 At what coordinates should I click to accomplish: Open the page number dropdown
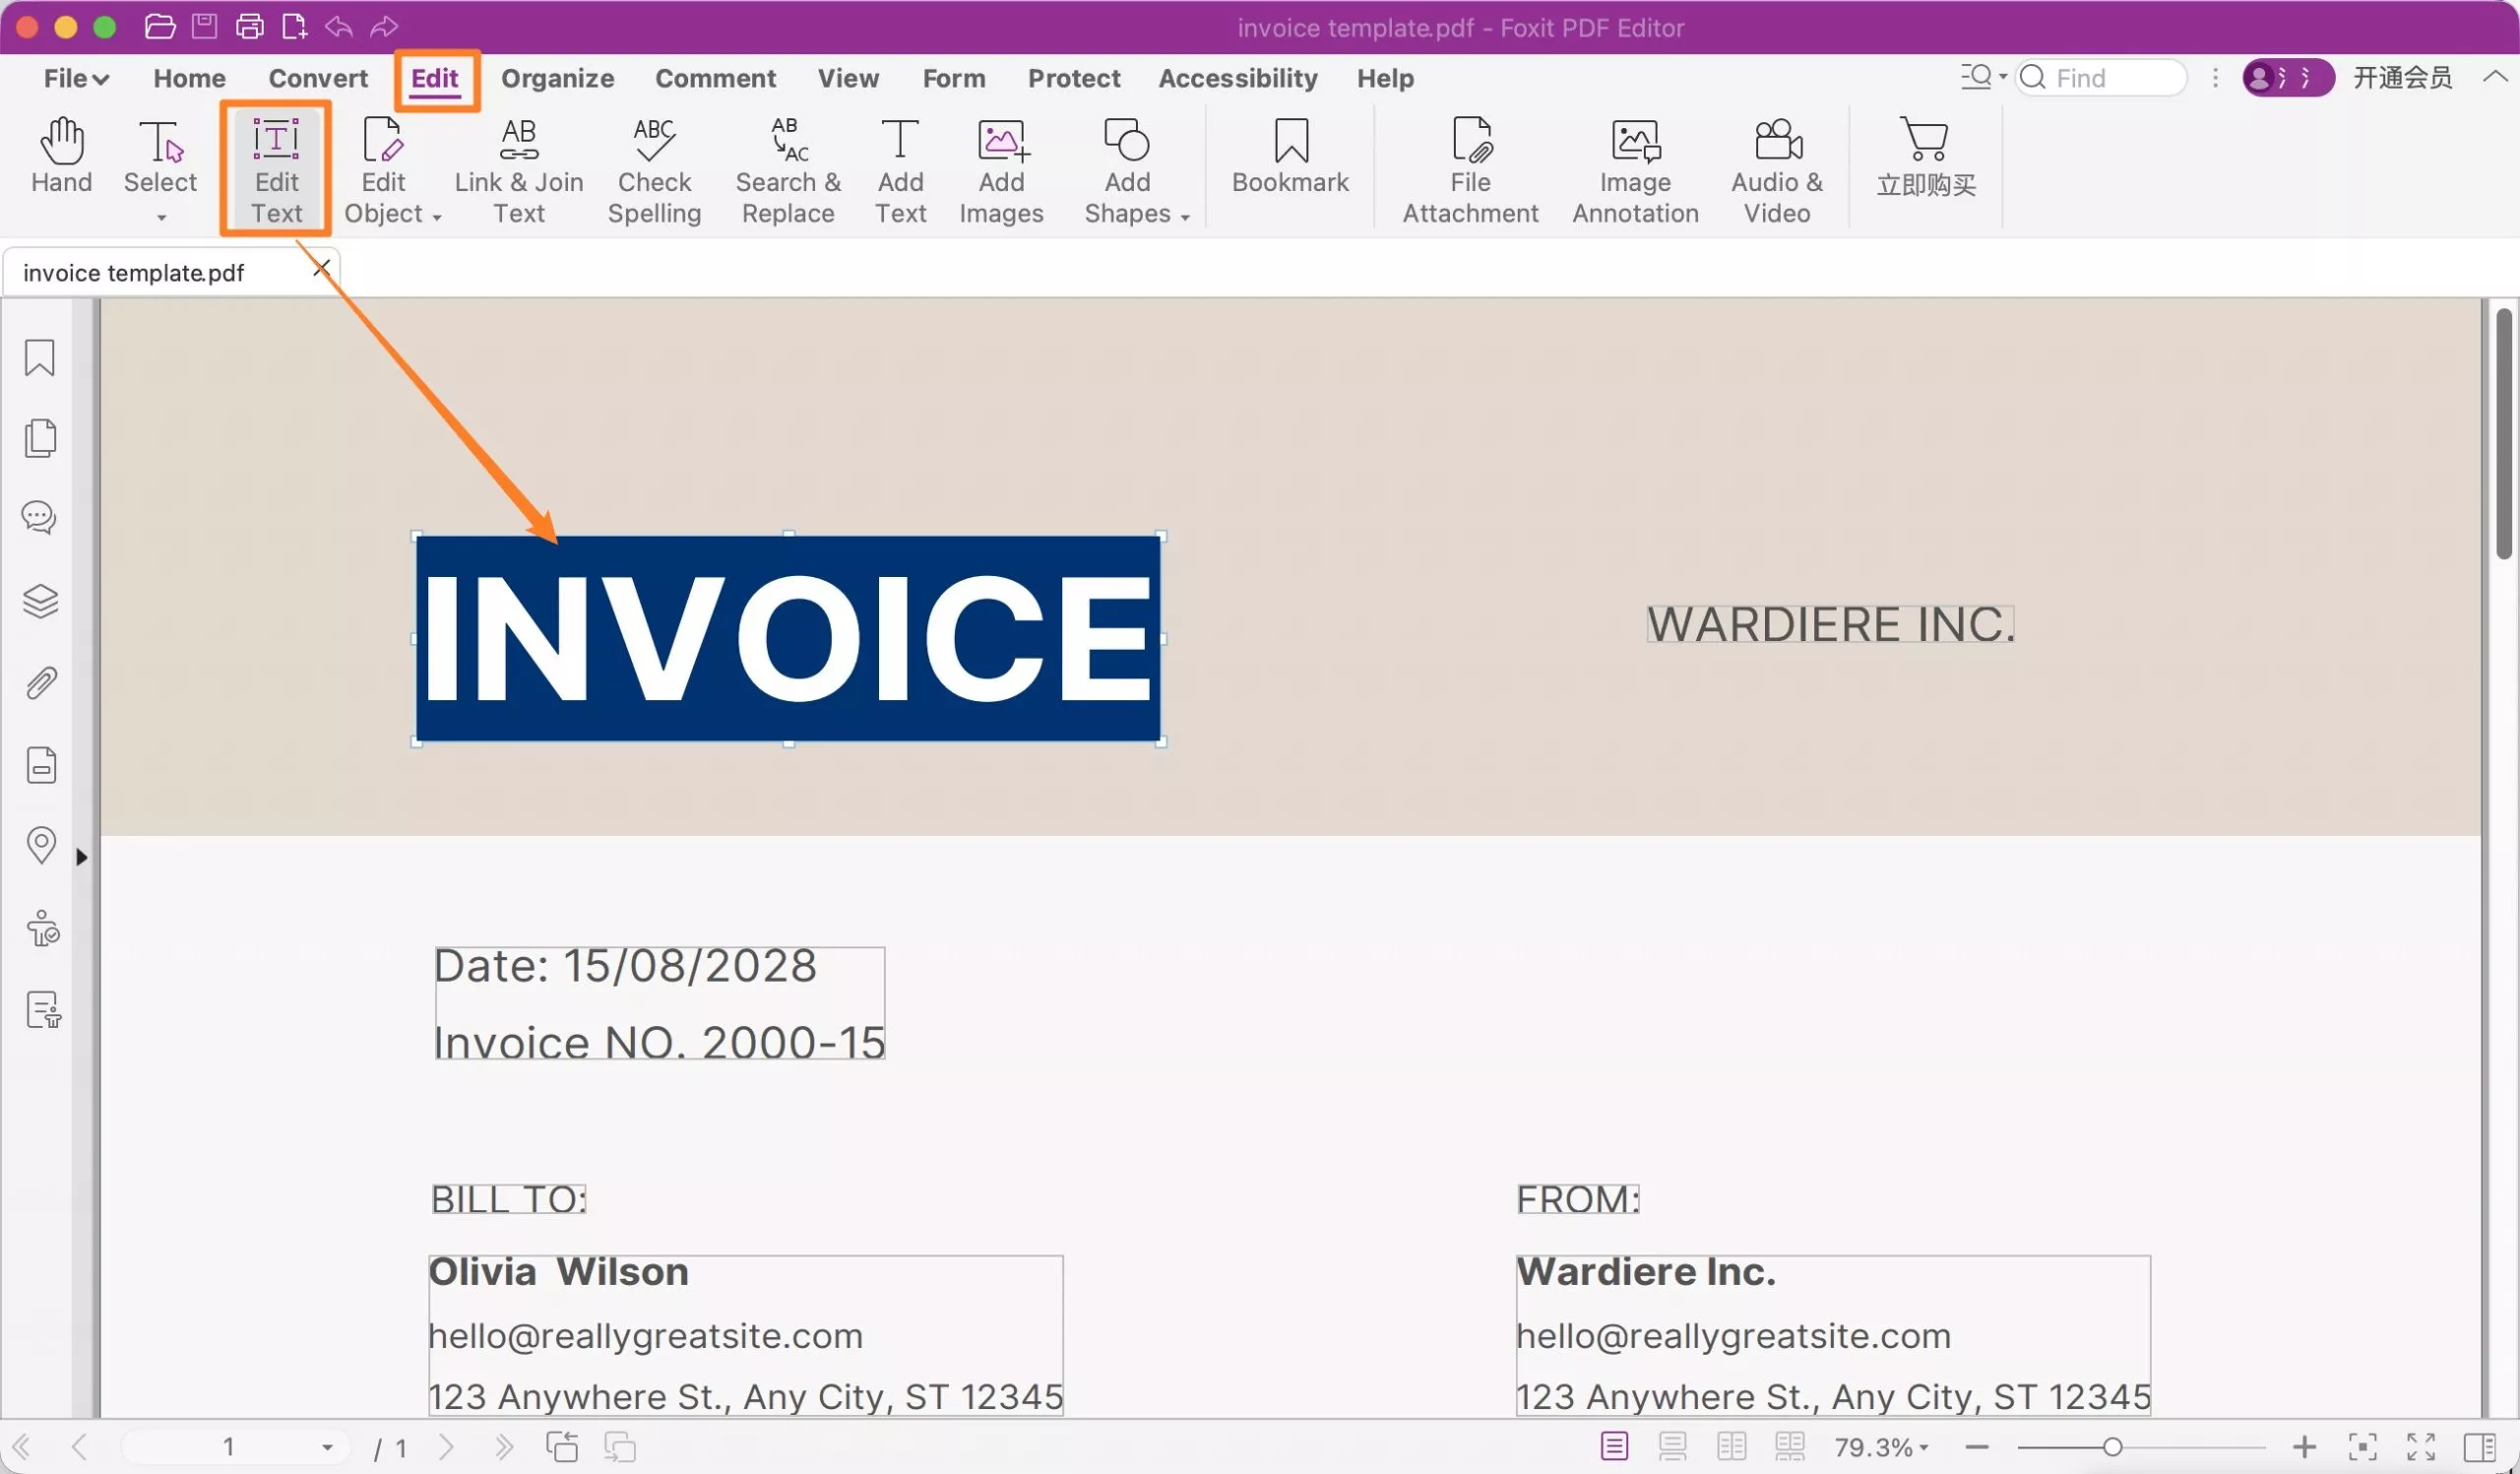tap(327, 1447)
